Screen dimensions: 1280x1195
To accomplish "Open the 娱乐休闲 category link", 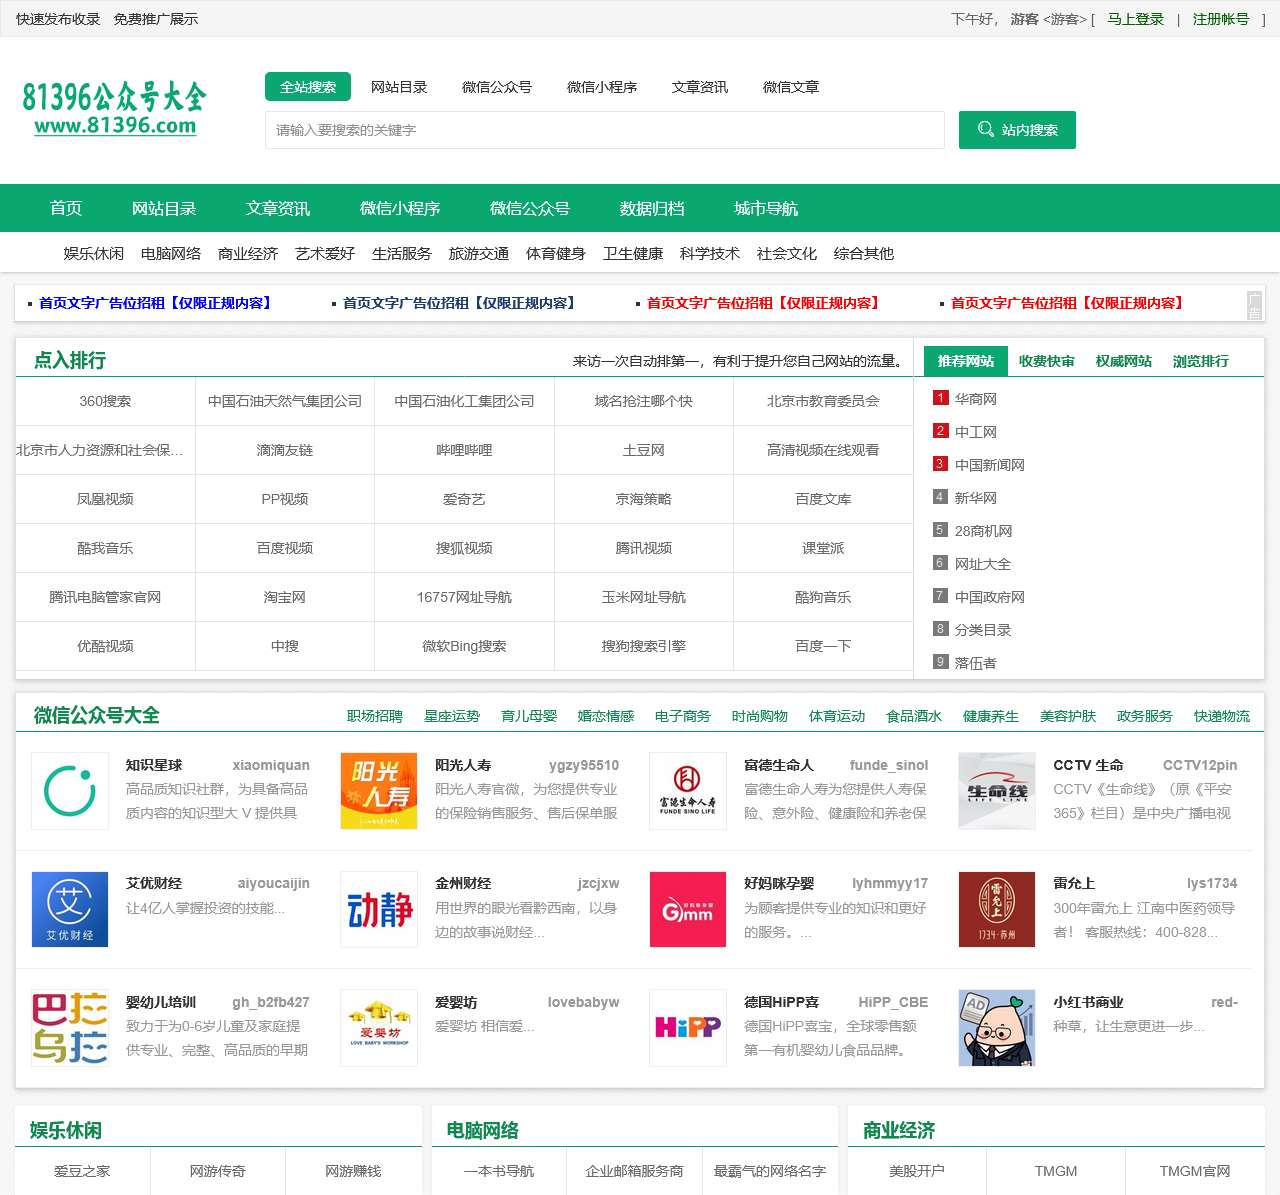I will pyautogui.click(x=94, y=253).
